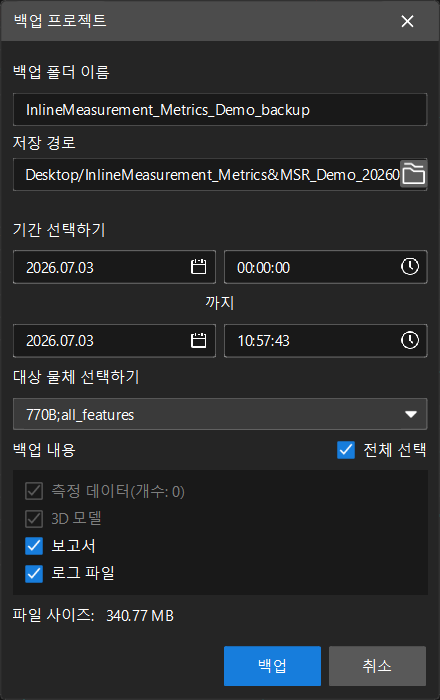440x700 pixels.
Task: Open calendar picker for end date
Action: click(x=199, y=341)
